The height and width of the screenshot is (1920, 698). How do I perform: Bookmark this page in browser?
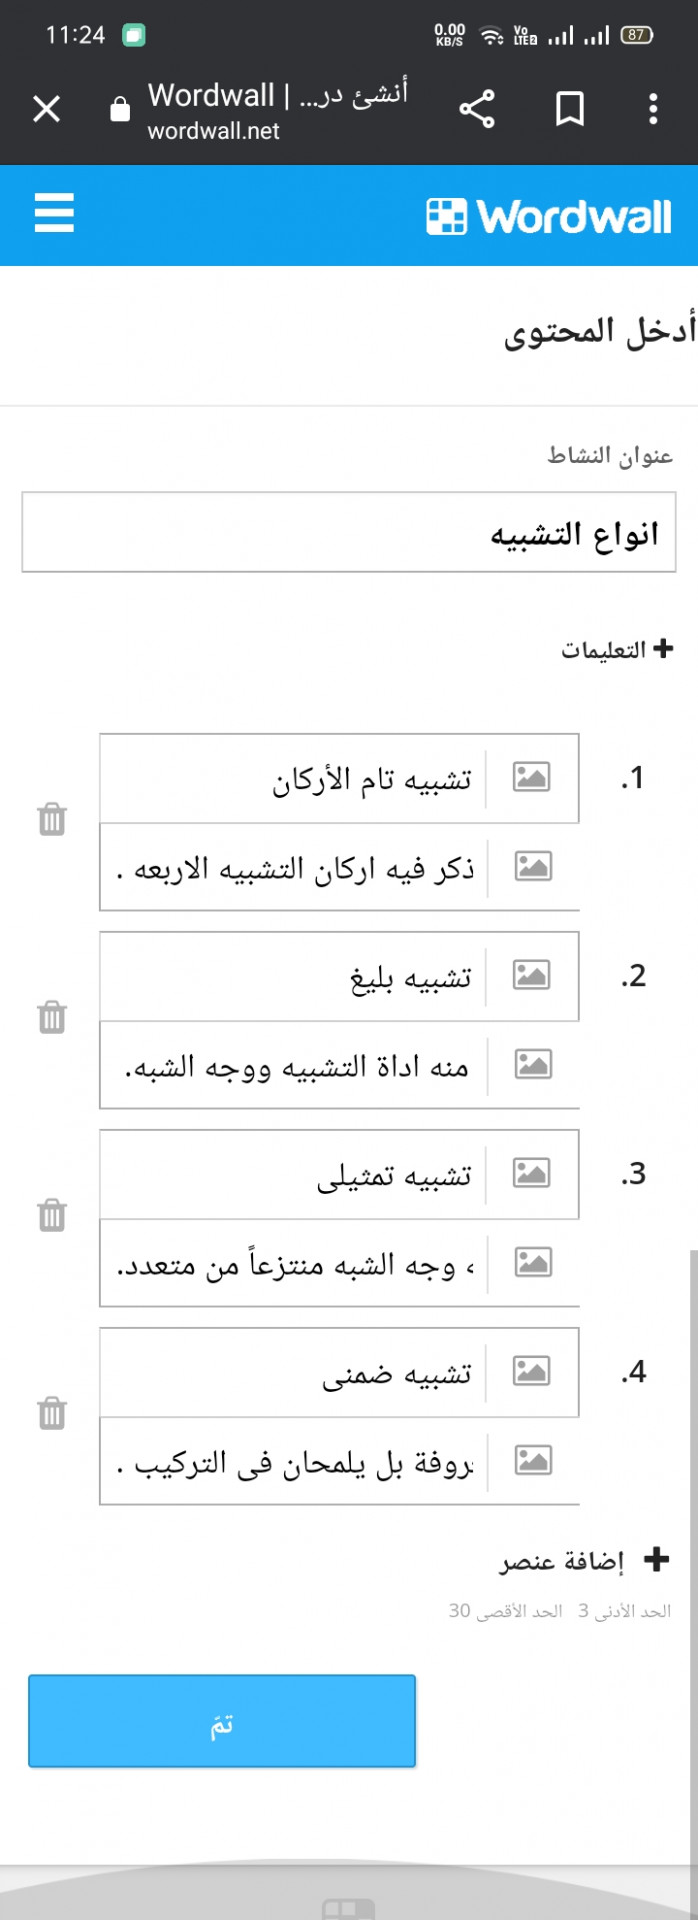pos(570,108)
